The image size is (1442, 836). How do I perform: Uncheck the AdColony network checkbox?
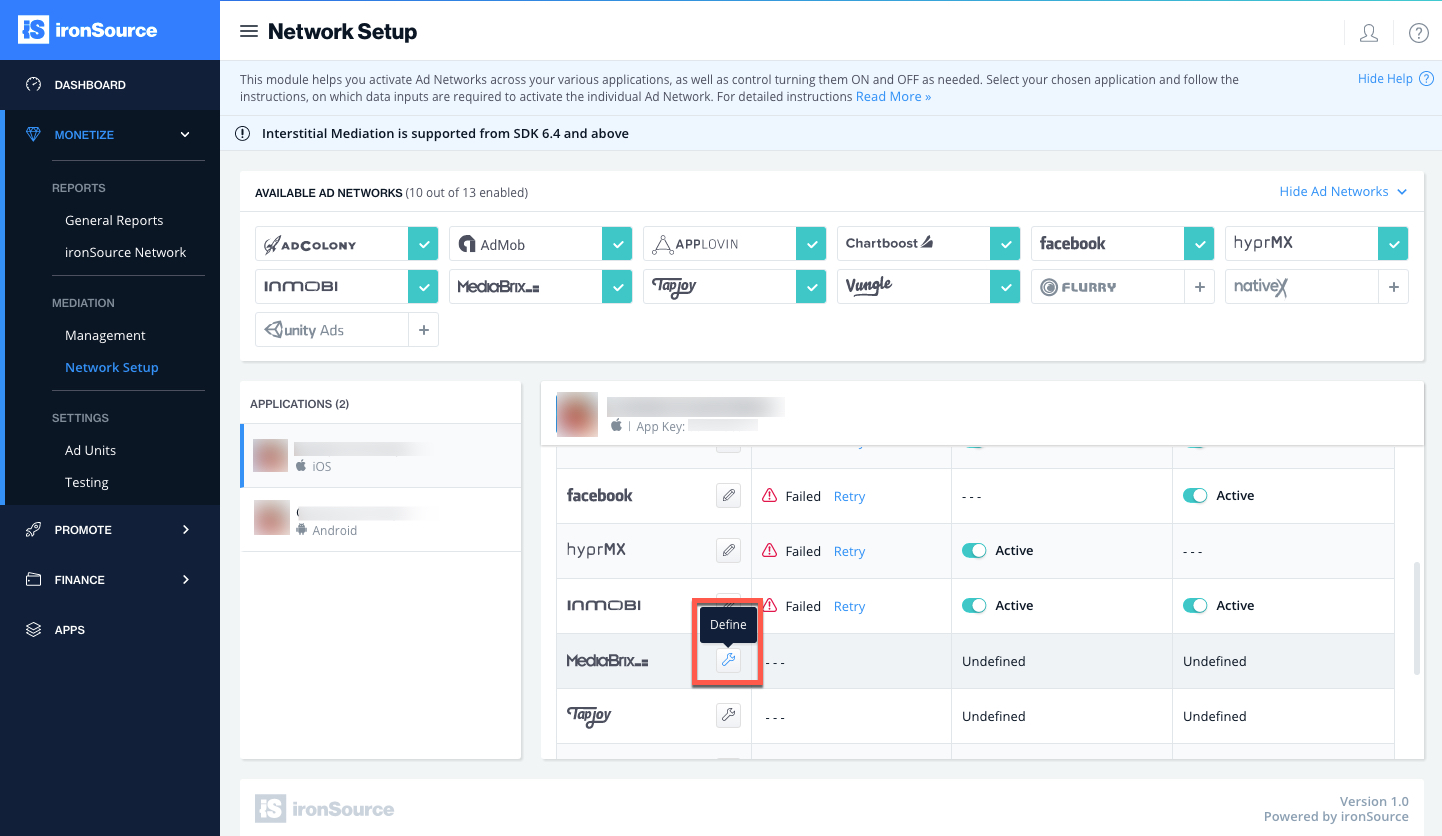click(423, 244)
